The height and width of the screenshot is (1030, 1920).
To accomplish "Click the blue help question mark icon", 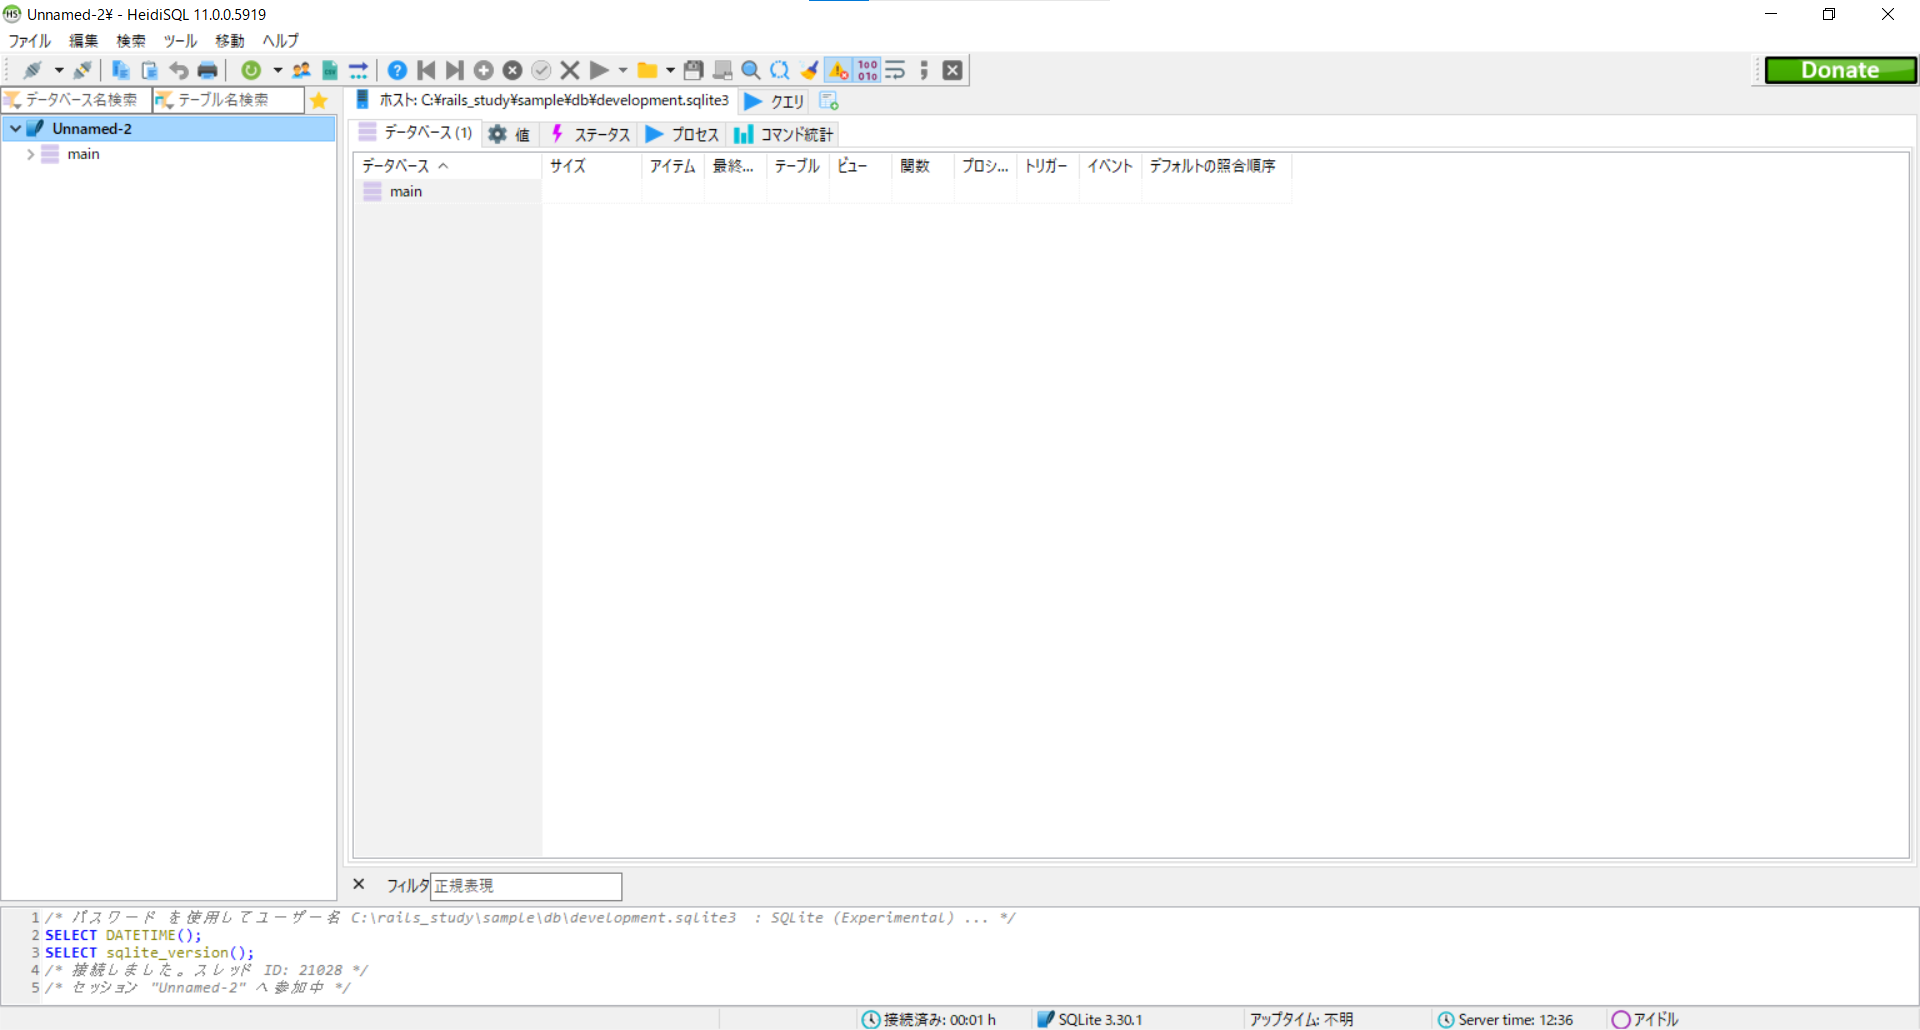I will pos(397,70).
